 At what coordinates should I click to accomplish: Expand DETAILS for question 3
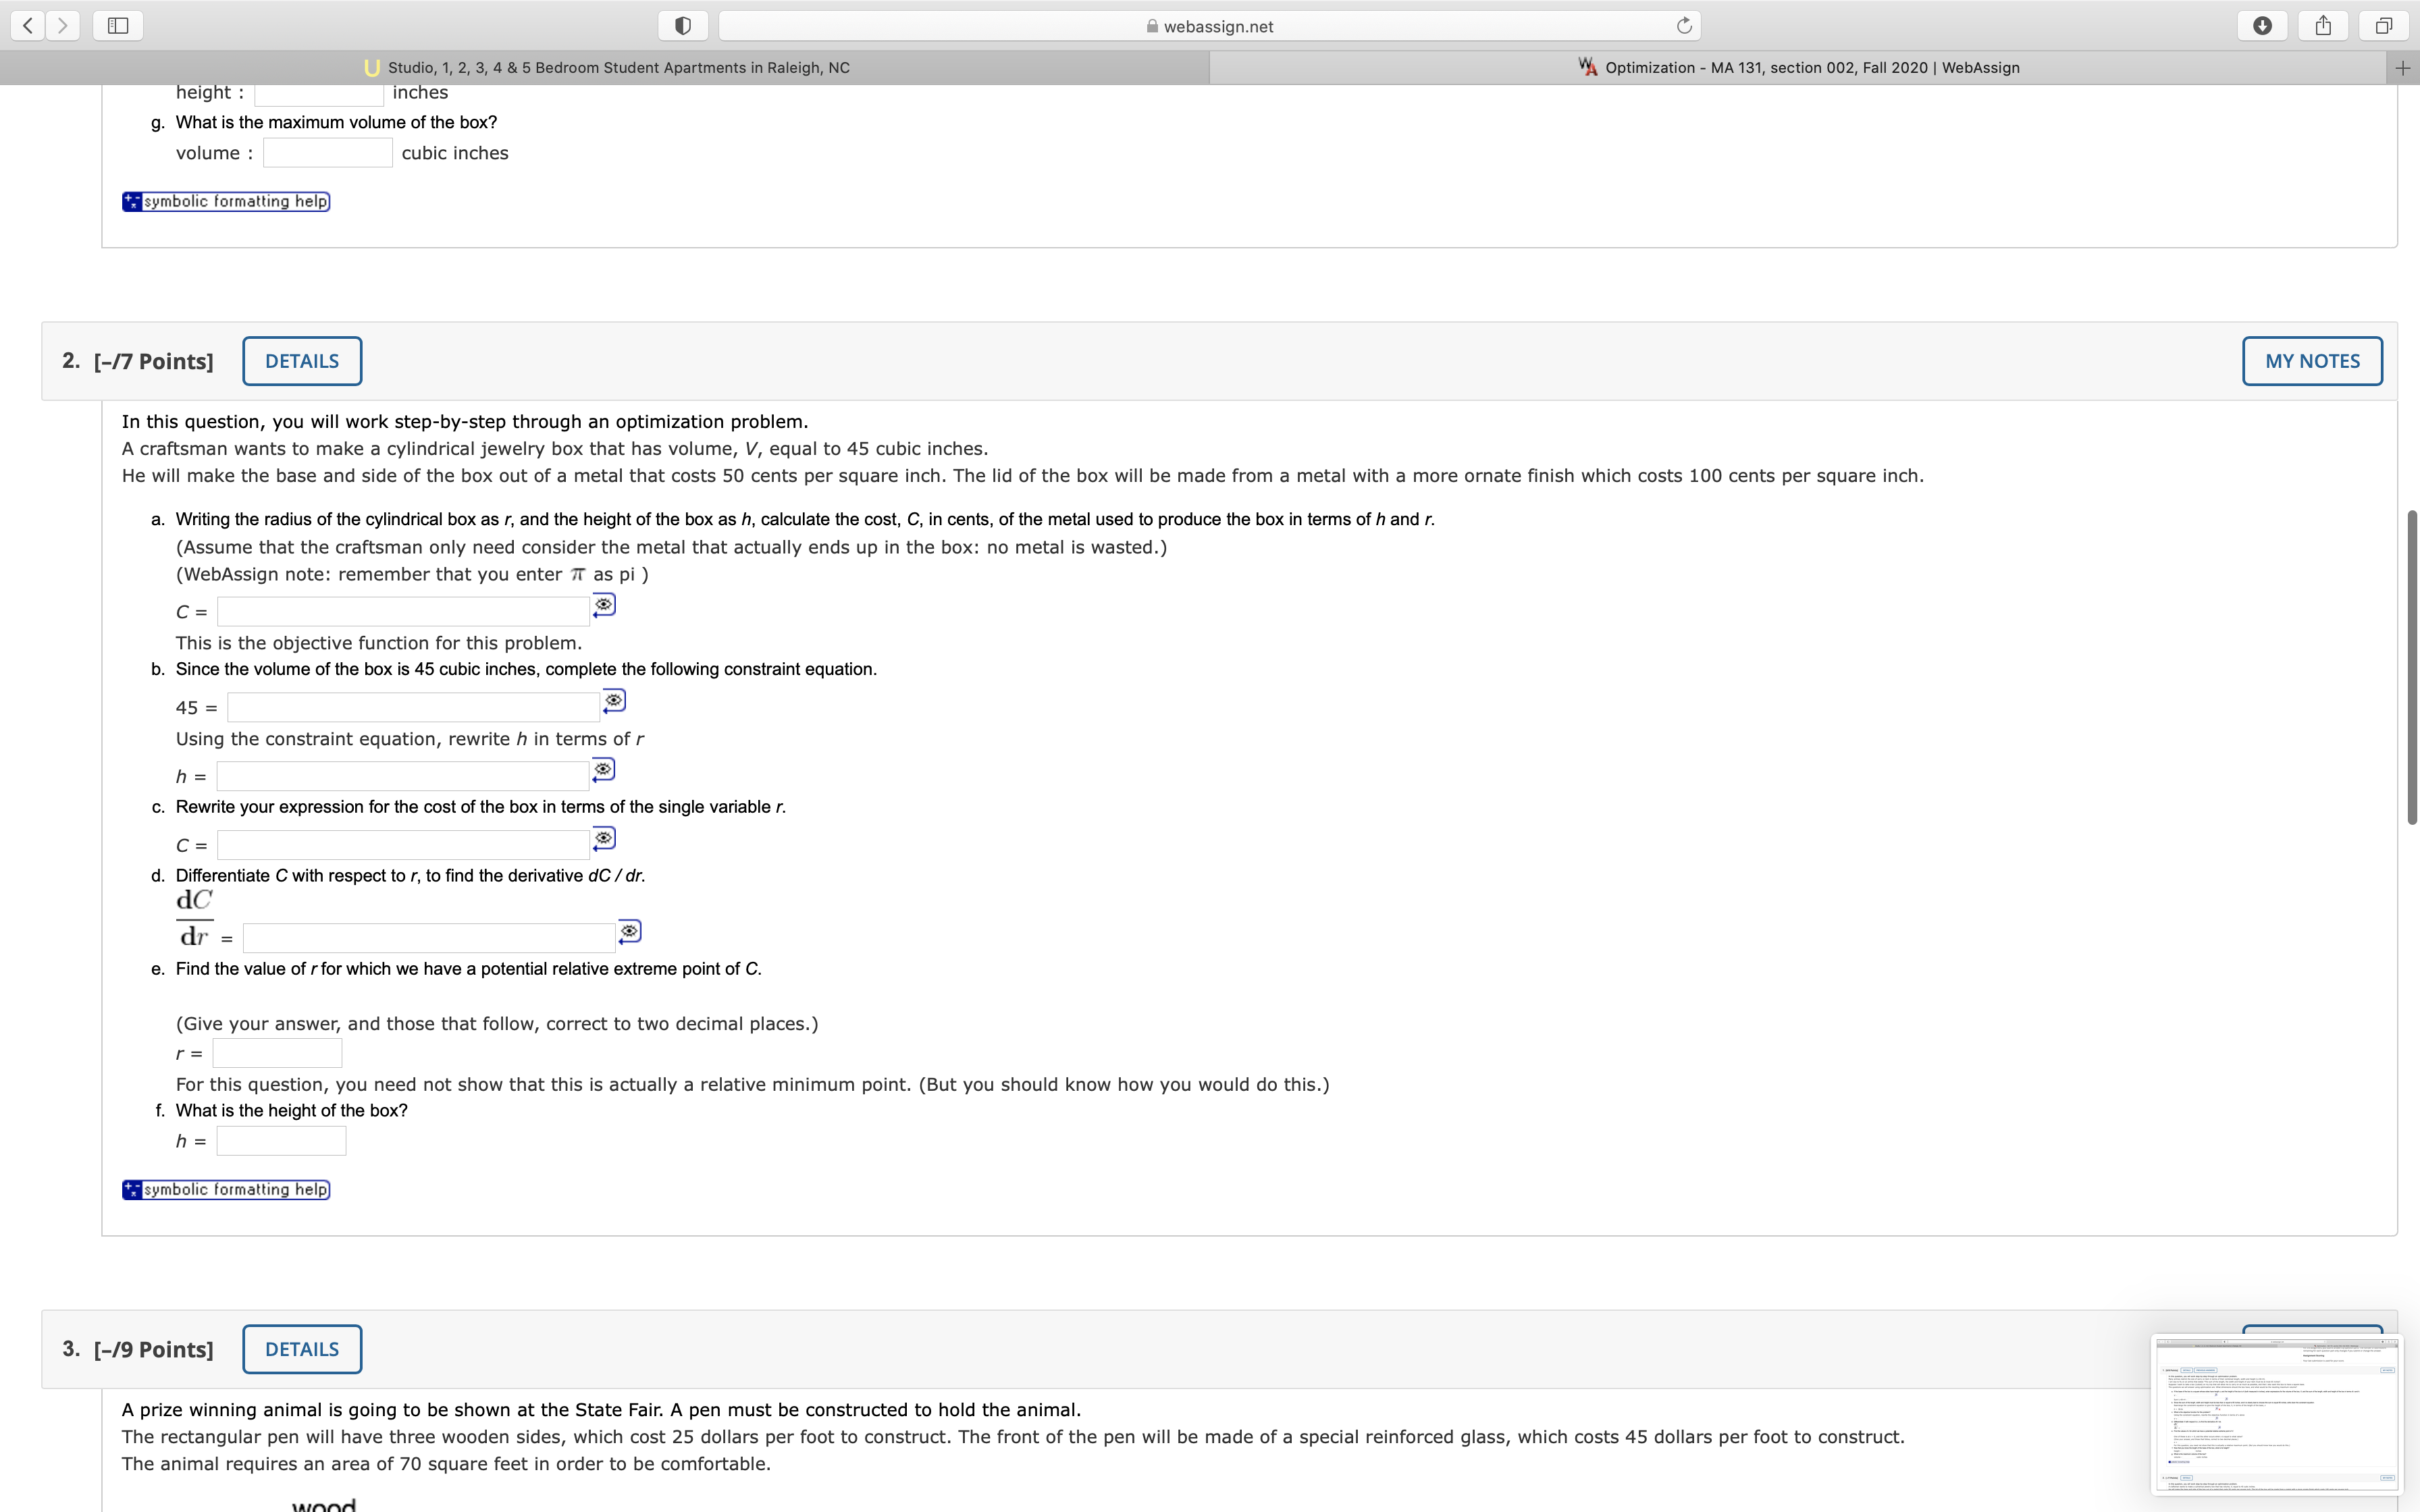tap(301, 1348)
